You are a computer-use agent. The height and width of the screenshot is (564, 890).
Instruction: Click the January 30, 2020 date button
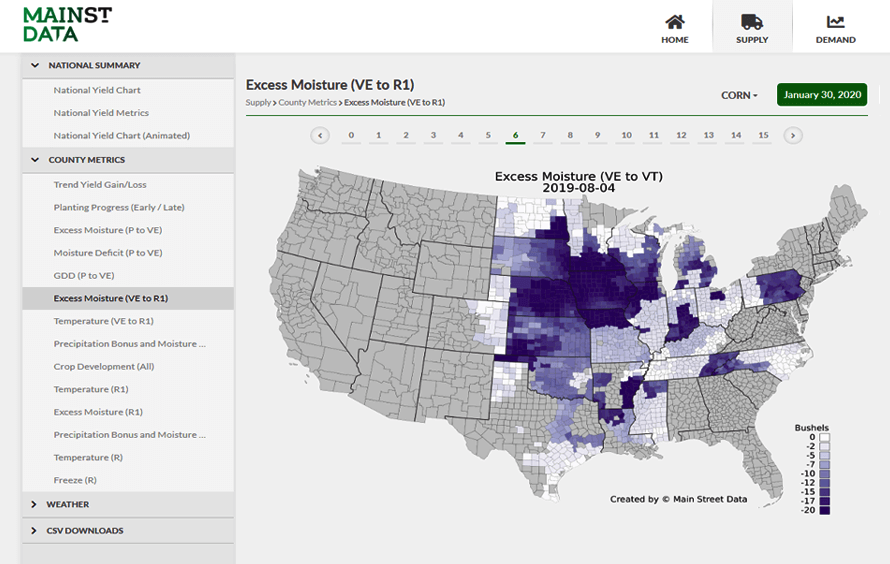(821, 95)
